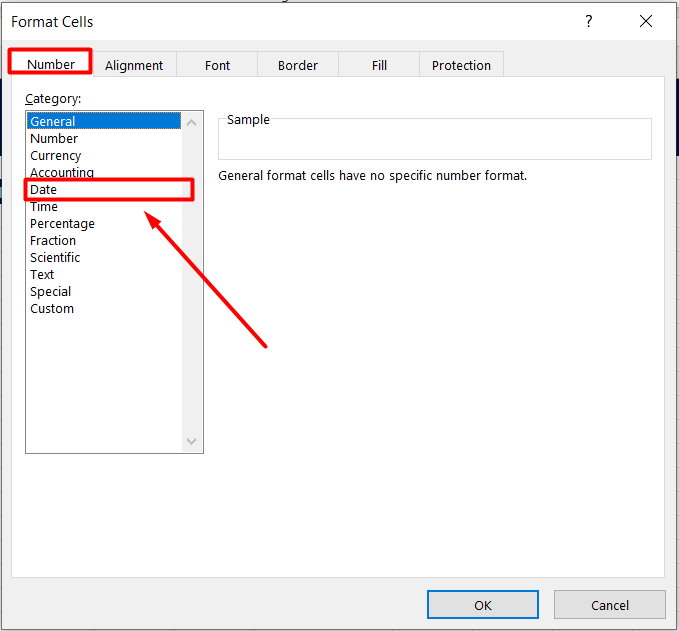Pick the Accounting category

[104, 172]
